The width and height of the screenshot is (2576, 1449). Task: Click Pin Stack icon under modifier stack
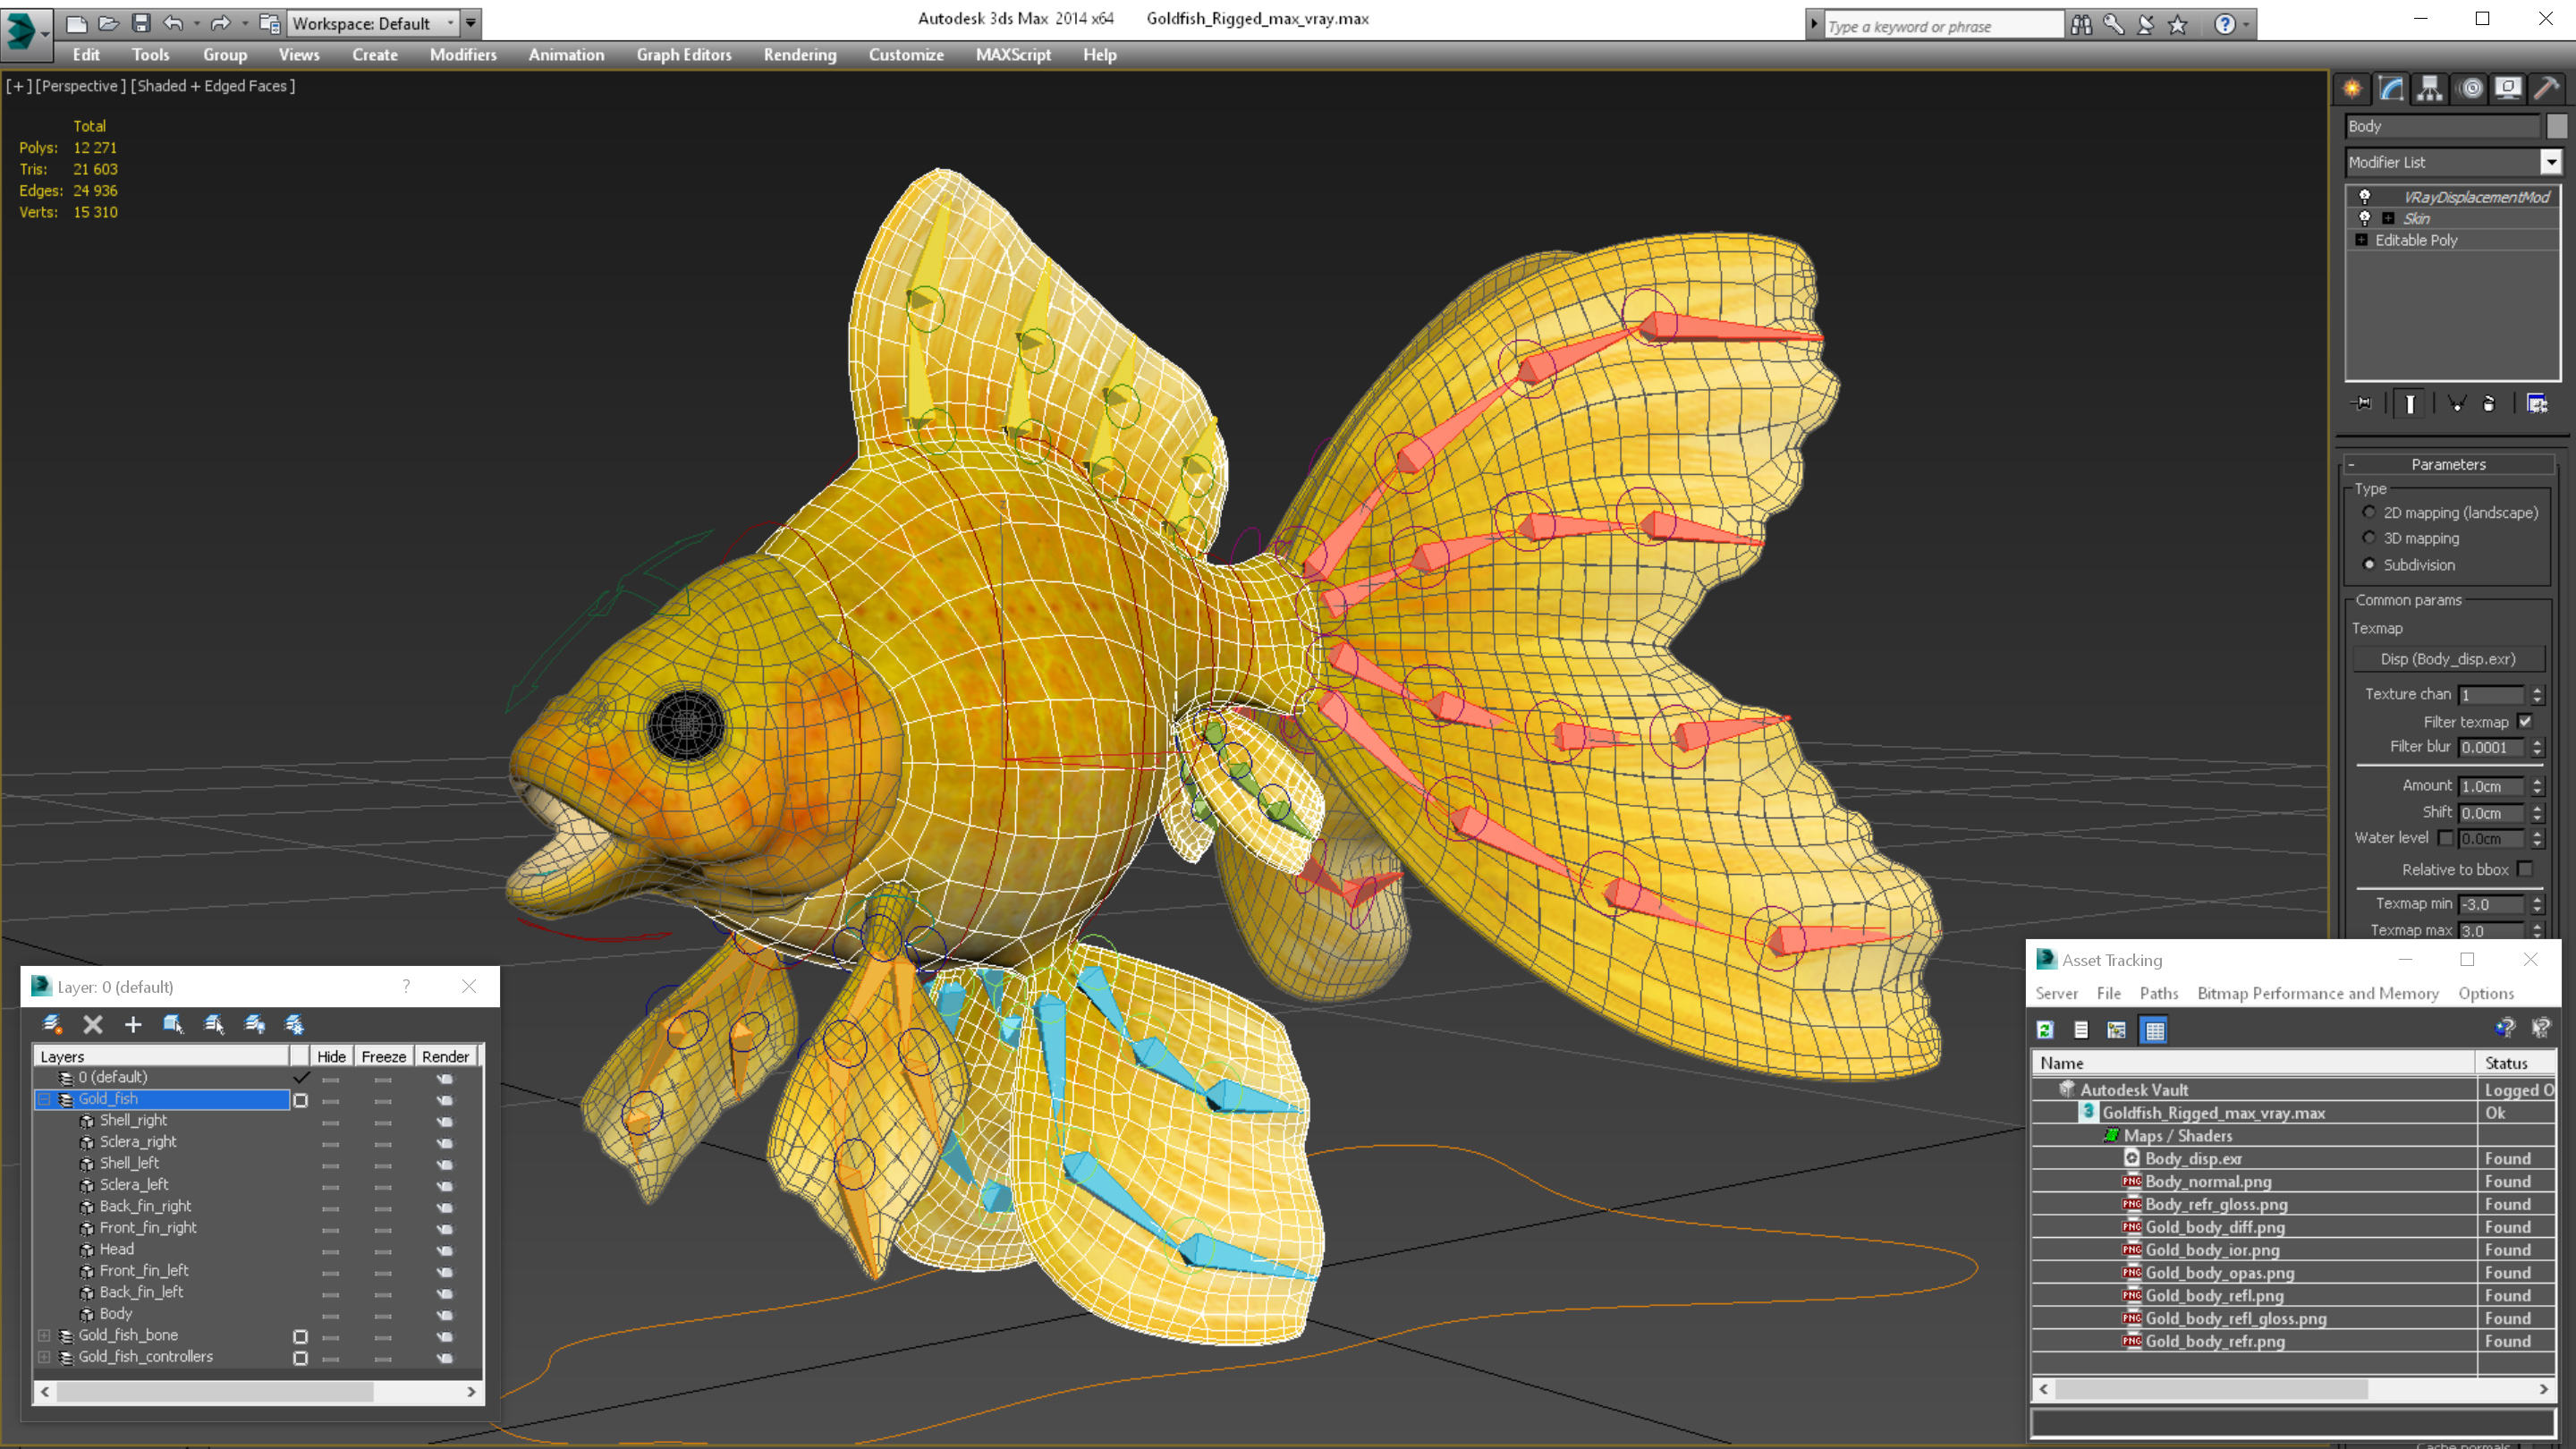[2362, 403]
